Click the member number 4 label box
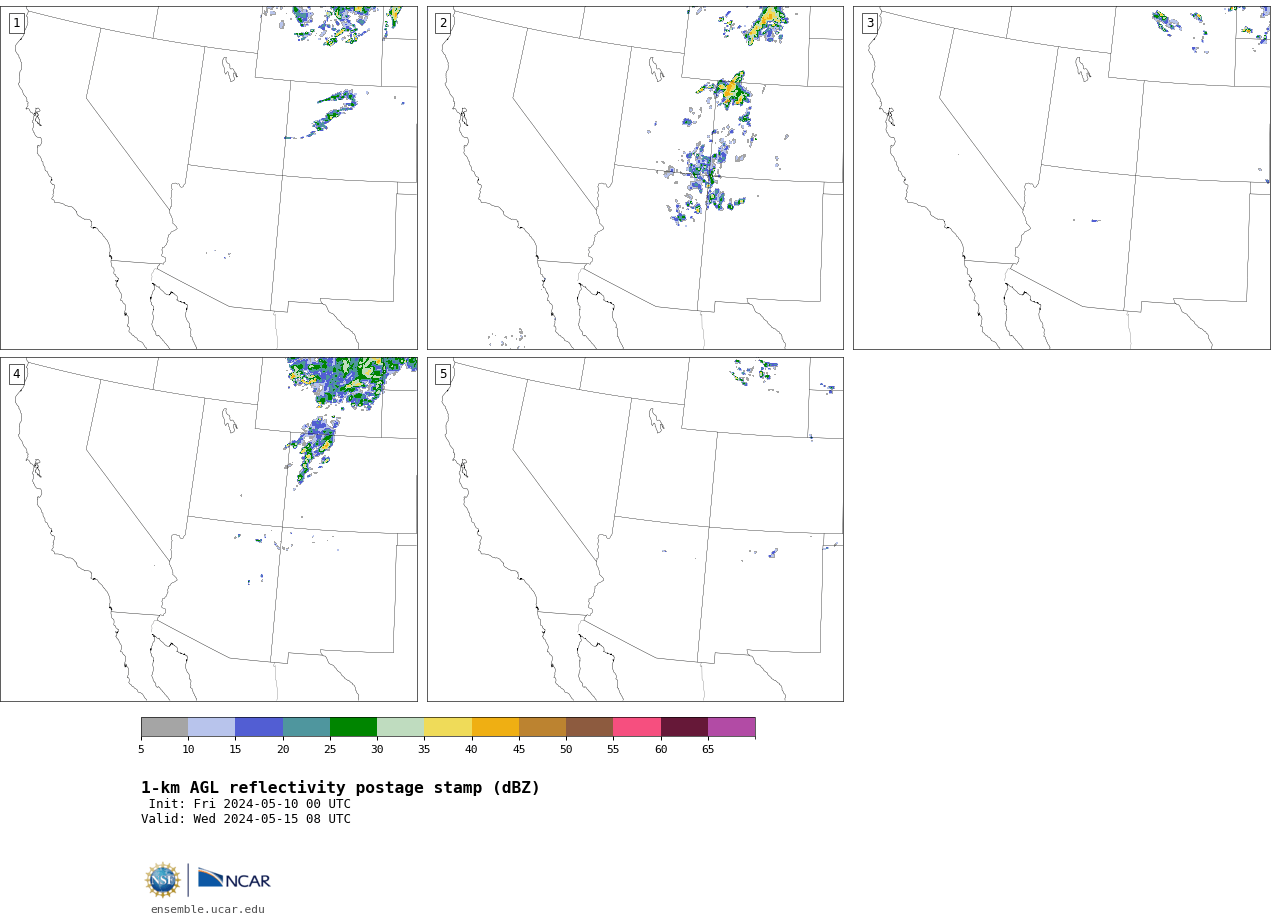1280x920 pixels. click(17, 374)
